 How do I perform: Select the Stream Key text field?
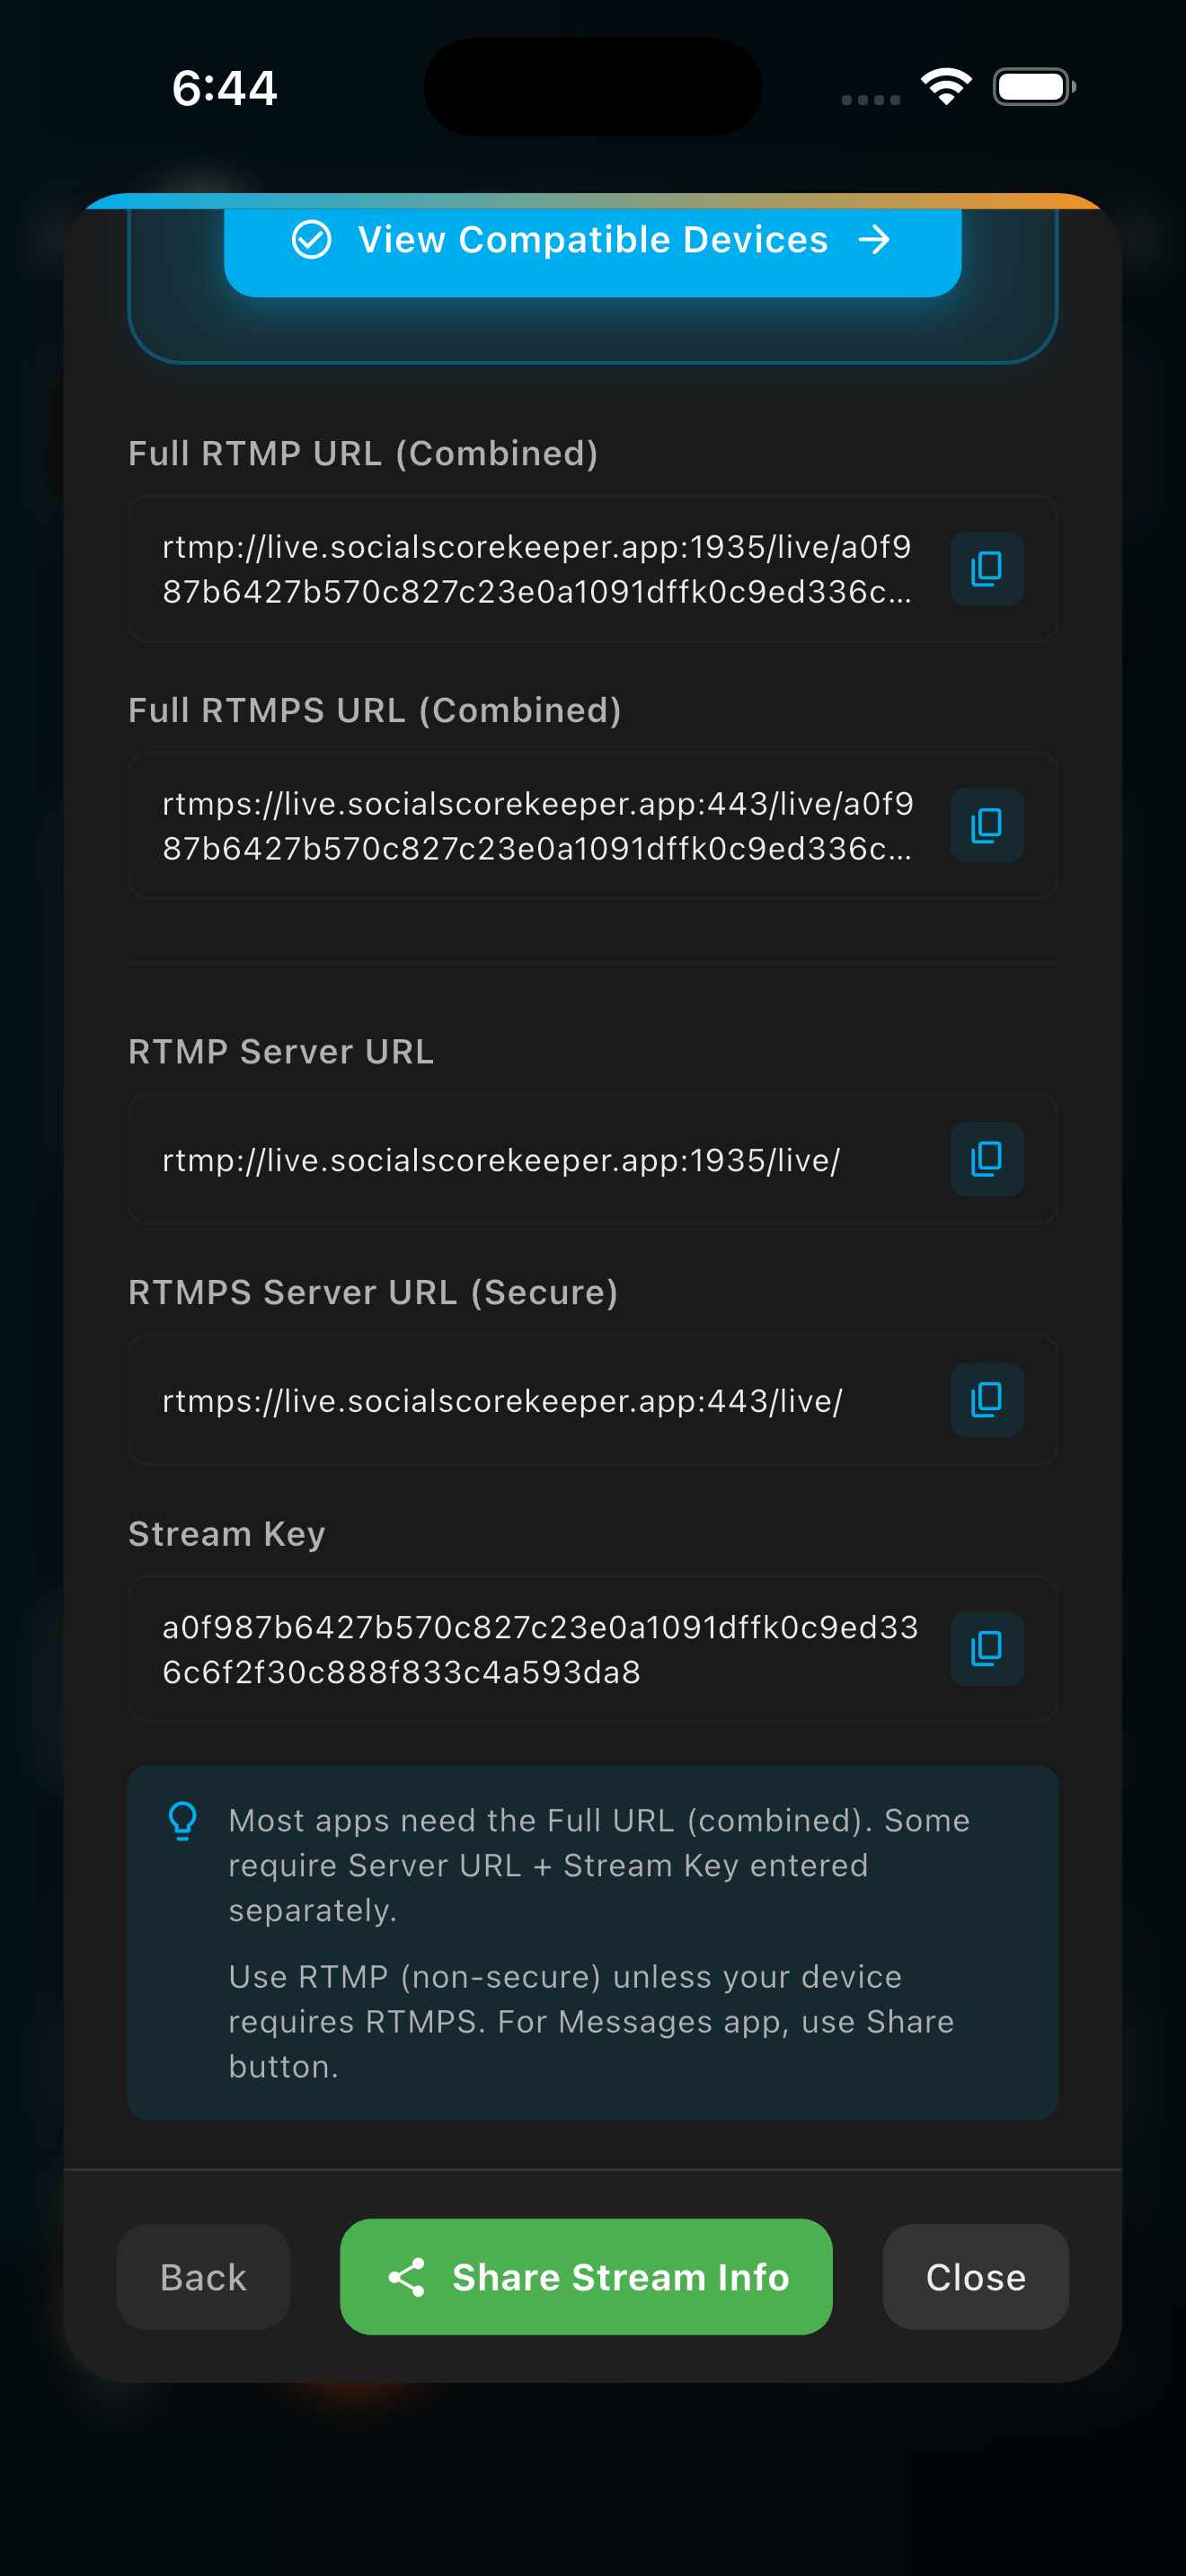(540, 1648)
